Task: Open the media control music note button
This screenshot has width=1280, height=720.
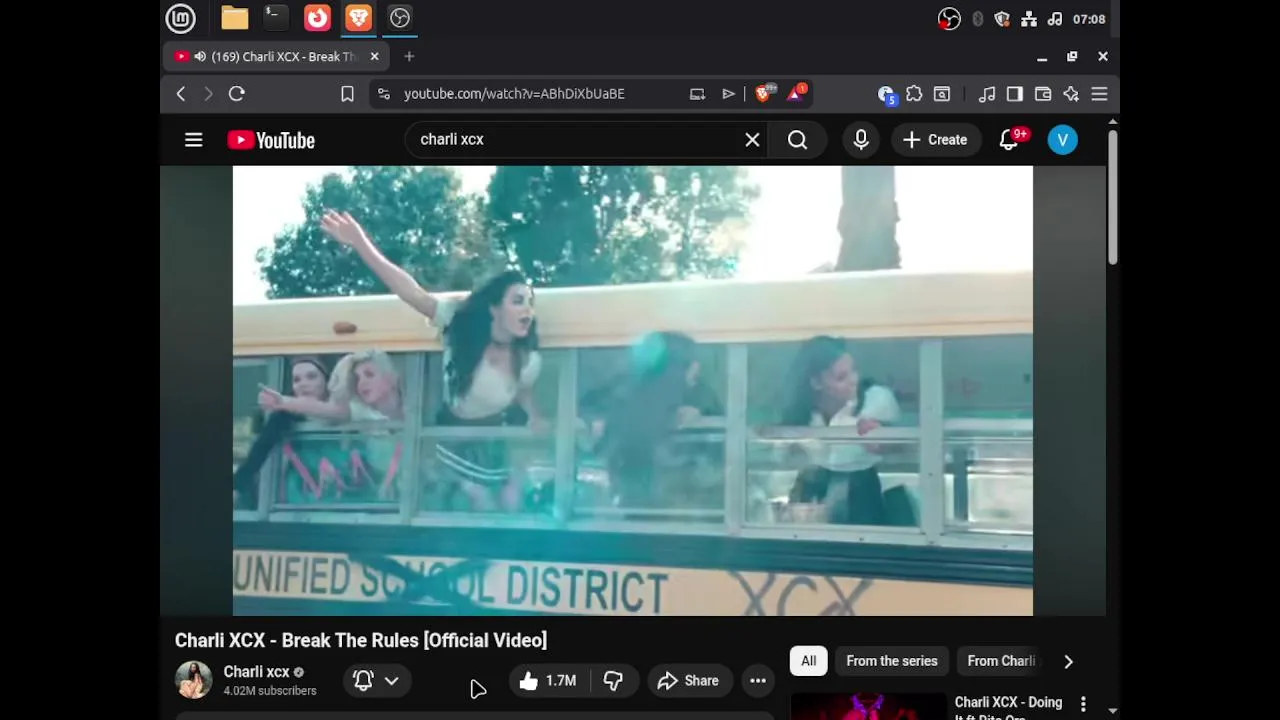Action: tap(987, 94)
